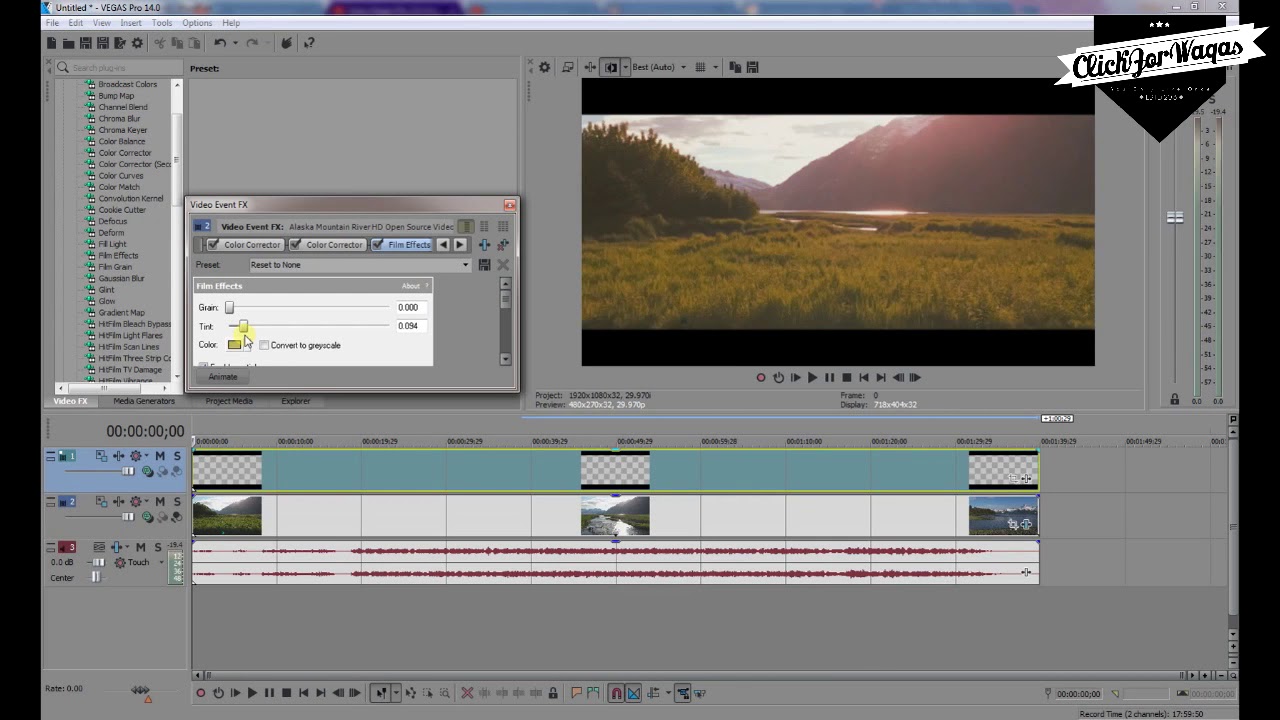
Task: Click About link in Film Effects
Action: click(411, 286)
